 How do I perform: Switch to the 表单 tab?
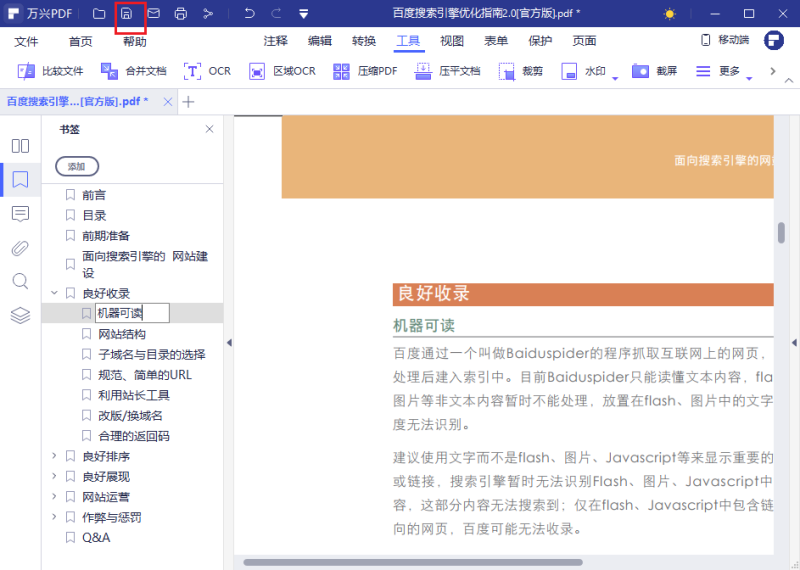[x=496, y=41]
